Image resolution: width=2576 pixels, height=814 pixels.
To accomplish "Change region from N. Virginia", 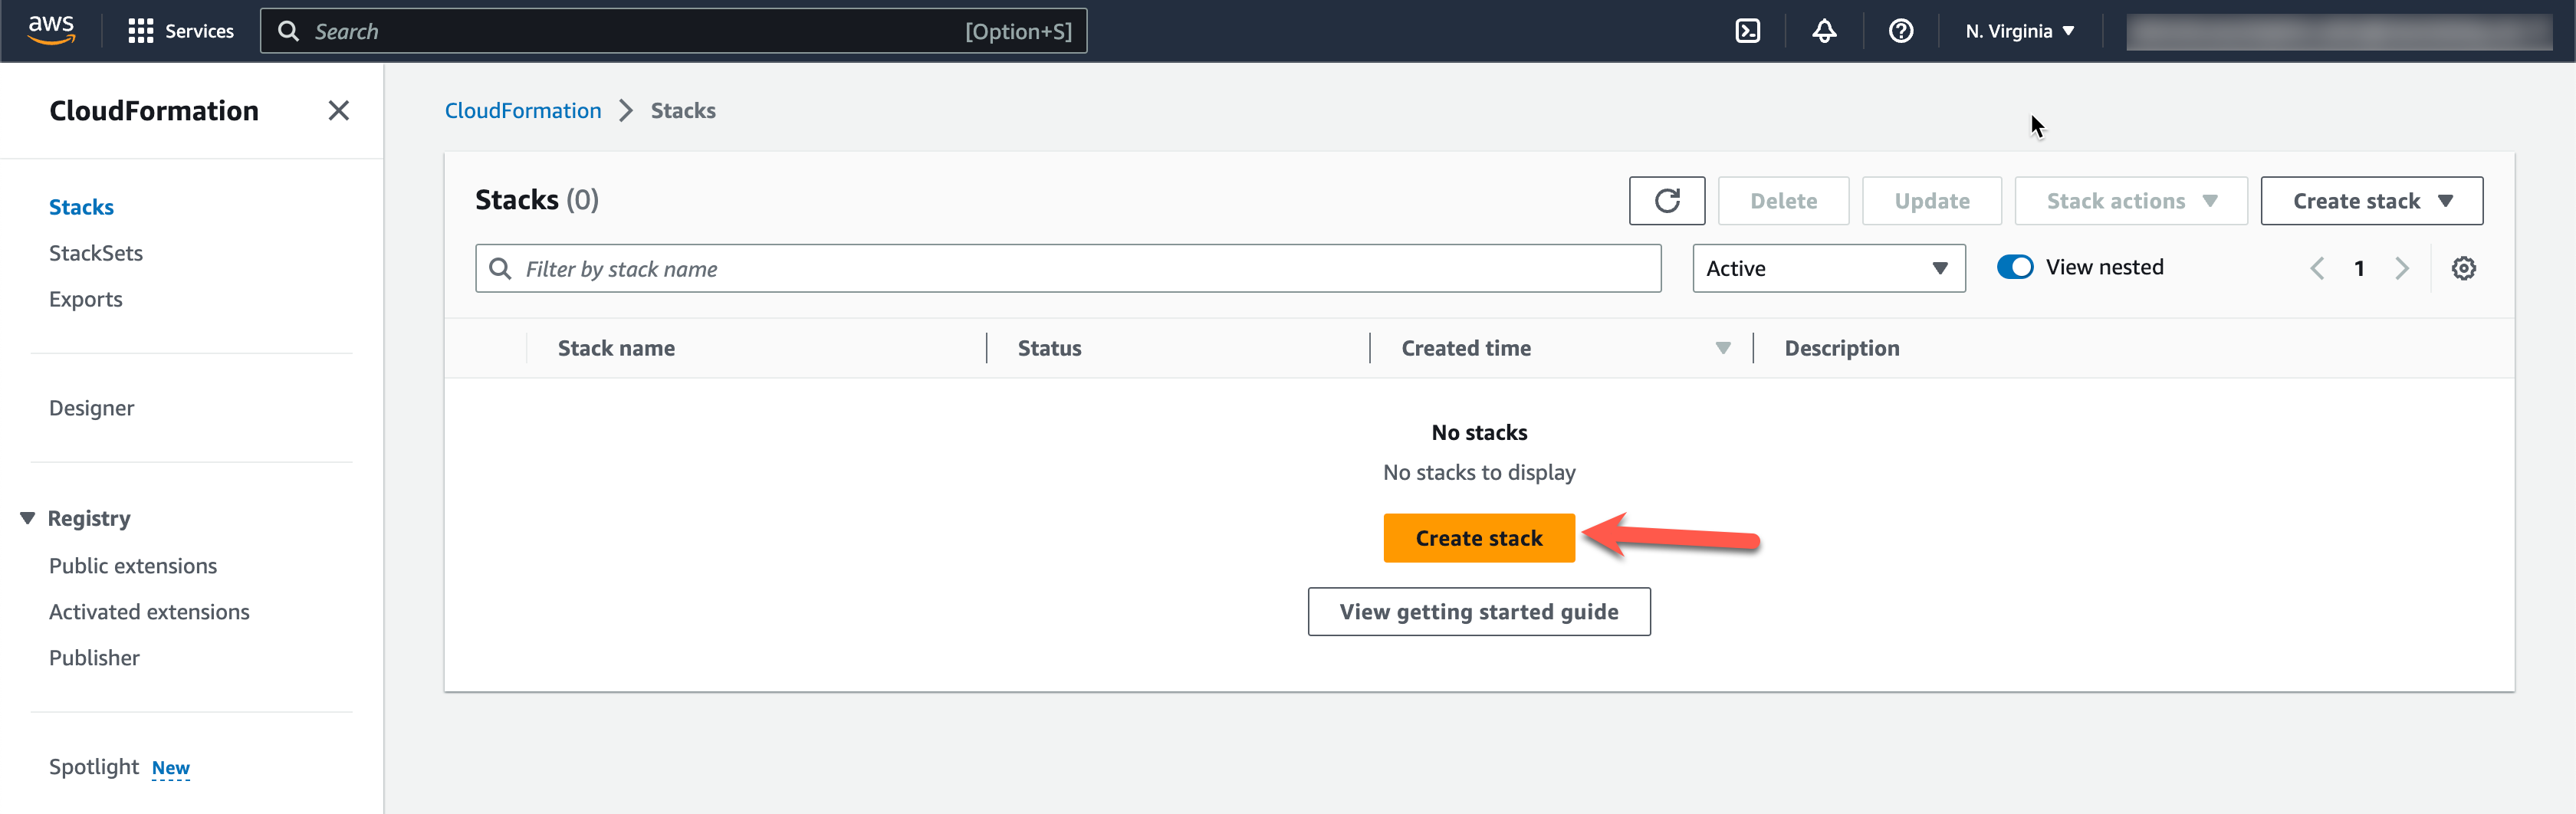I will (x=2019, y=31).
